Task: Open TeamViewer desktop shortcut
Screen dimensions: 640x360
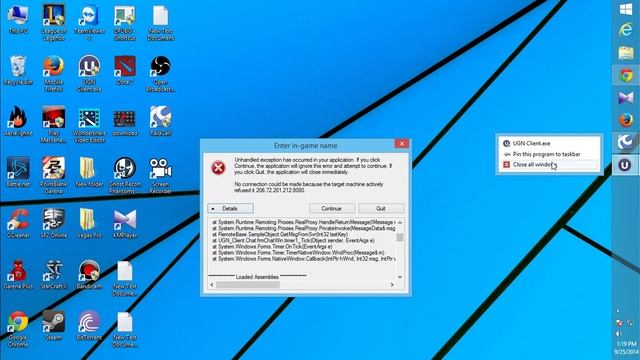Action: [89, 22]
